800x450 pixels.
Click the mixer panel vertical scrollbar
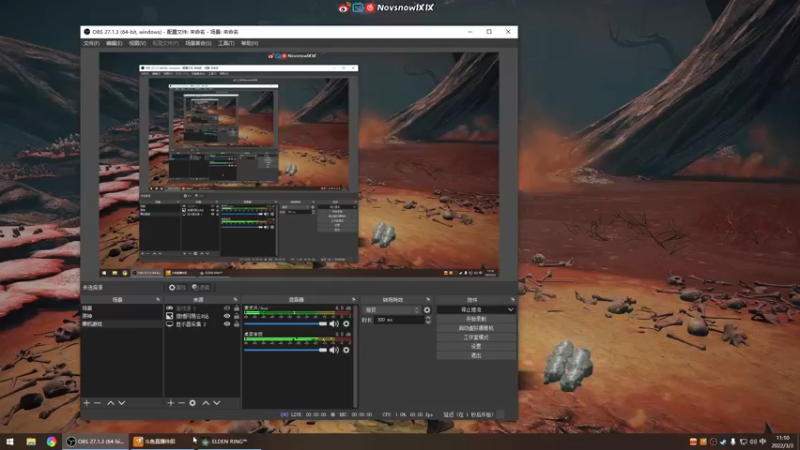coord(355,356)
